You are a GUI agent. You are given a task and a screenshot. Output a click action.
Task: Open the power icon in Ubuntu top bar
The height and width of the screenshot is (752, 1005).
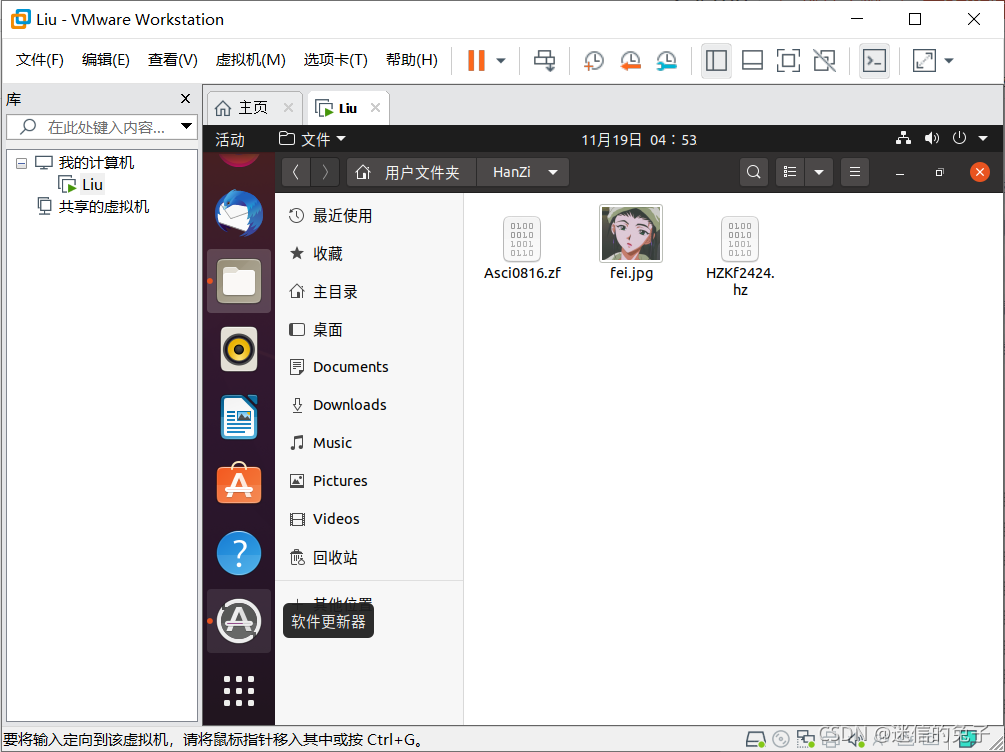959,138
